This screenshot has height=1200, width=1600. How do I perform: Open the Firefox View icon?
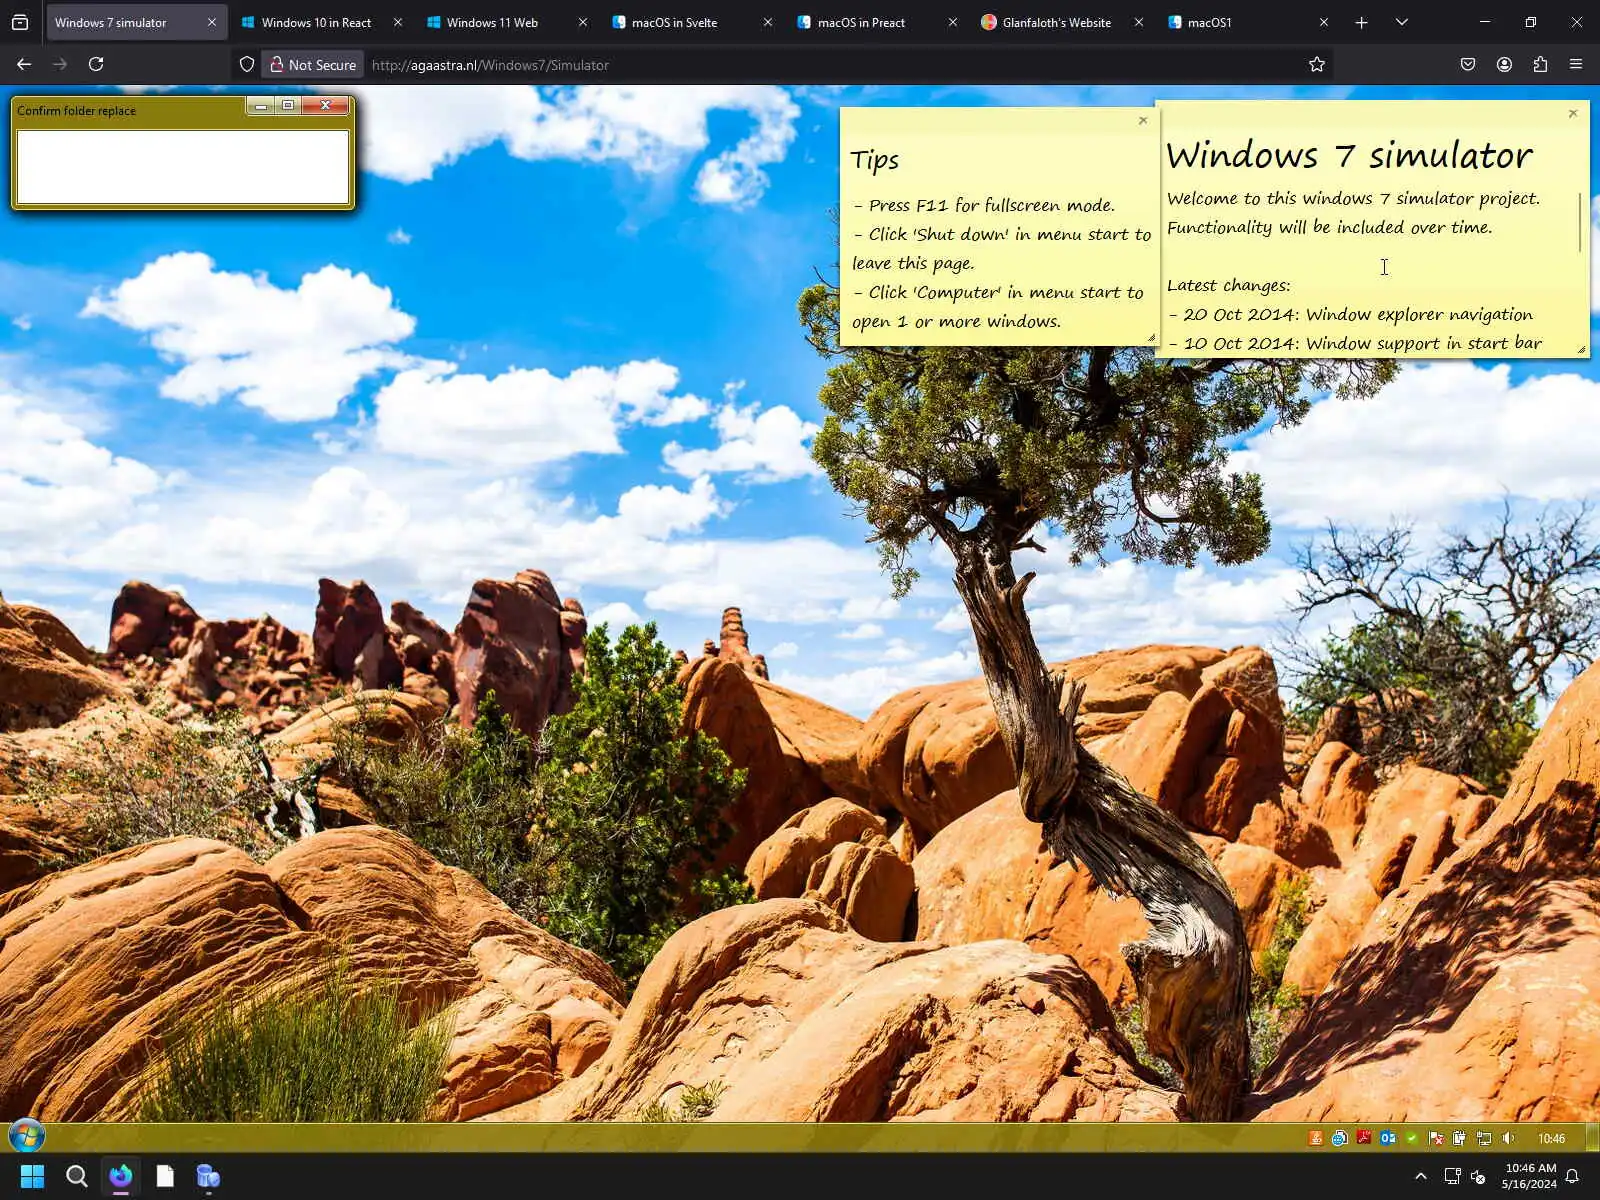point(20,22)
